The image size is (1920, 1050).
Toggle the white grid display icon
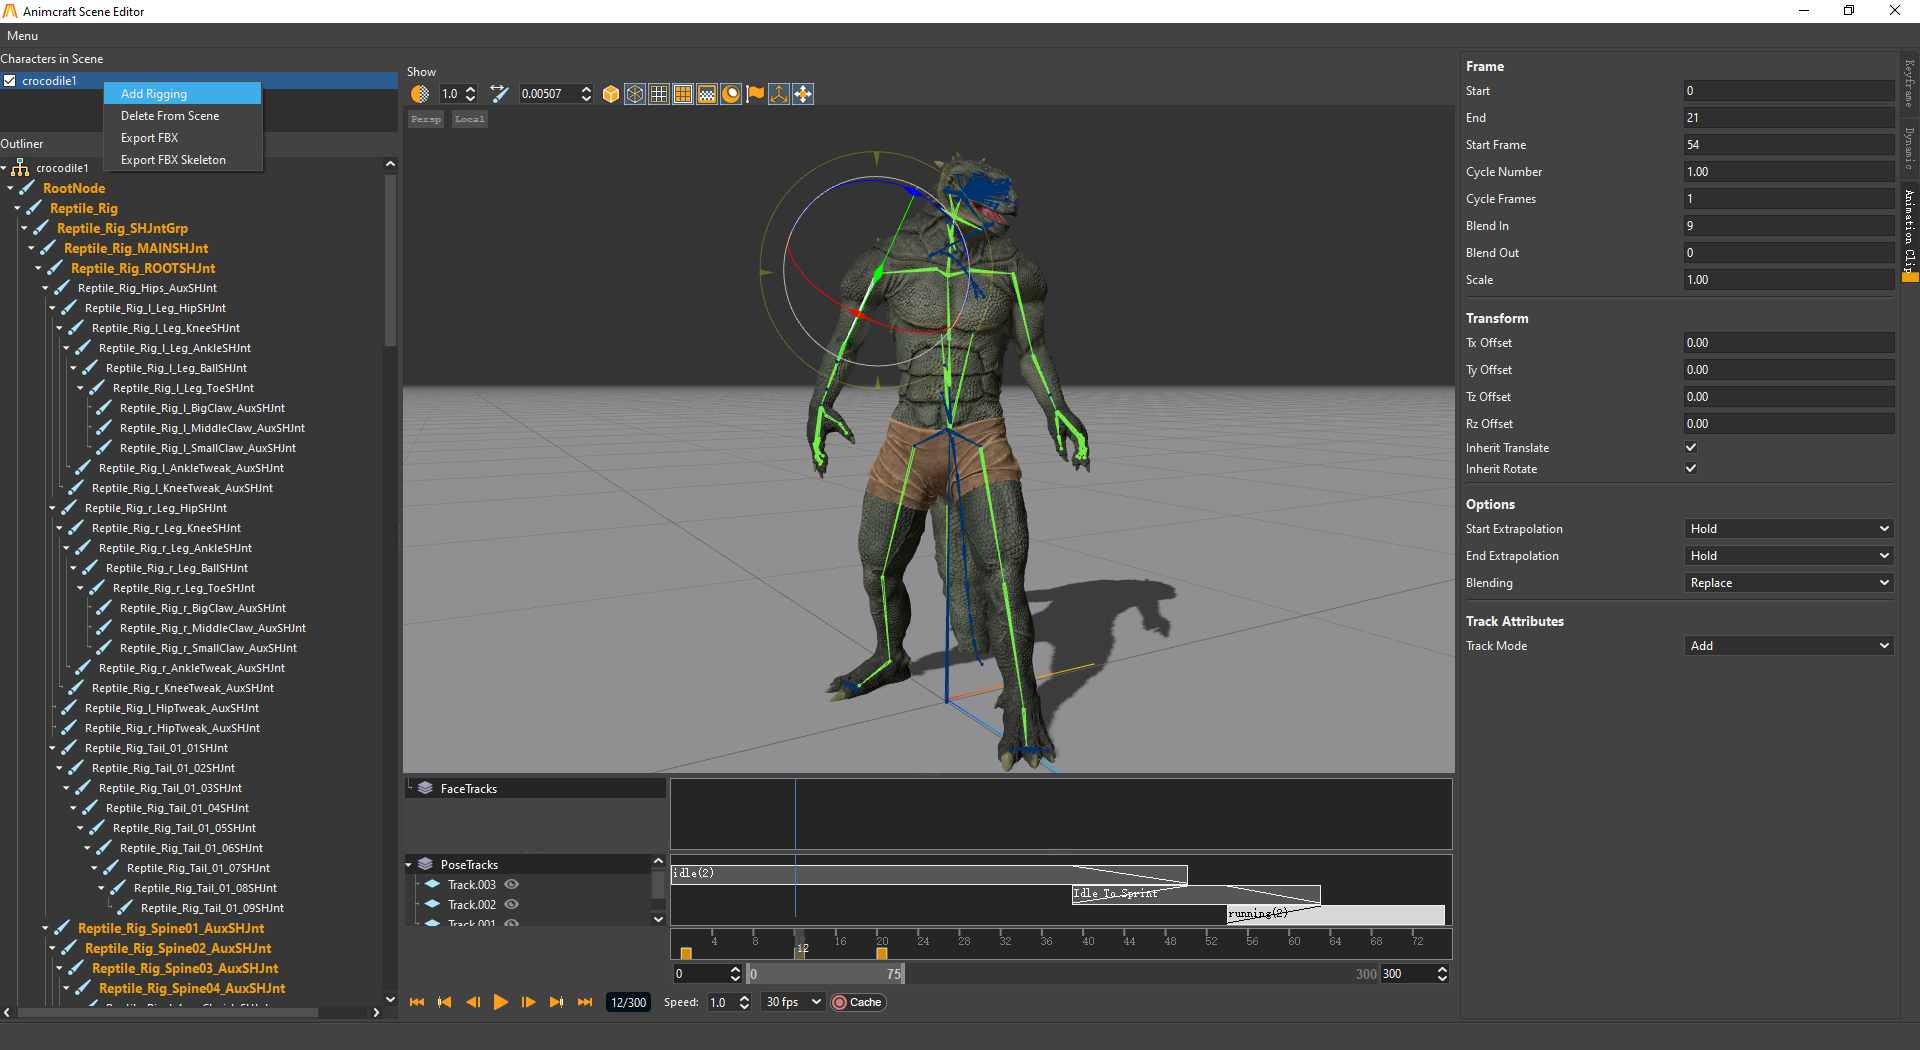tap(659, 94)
